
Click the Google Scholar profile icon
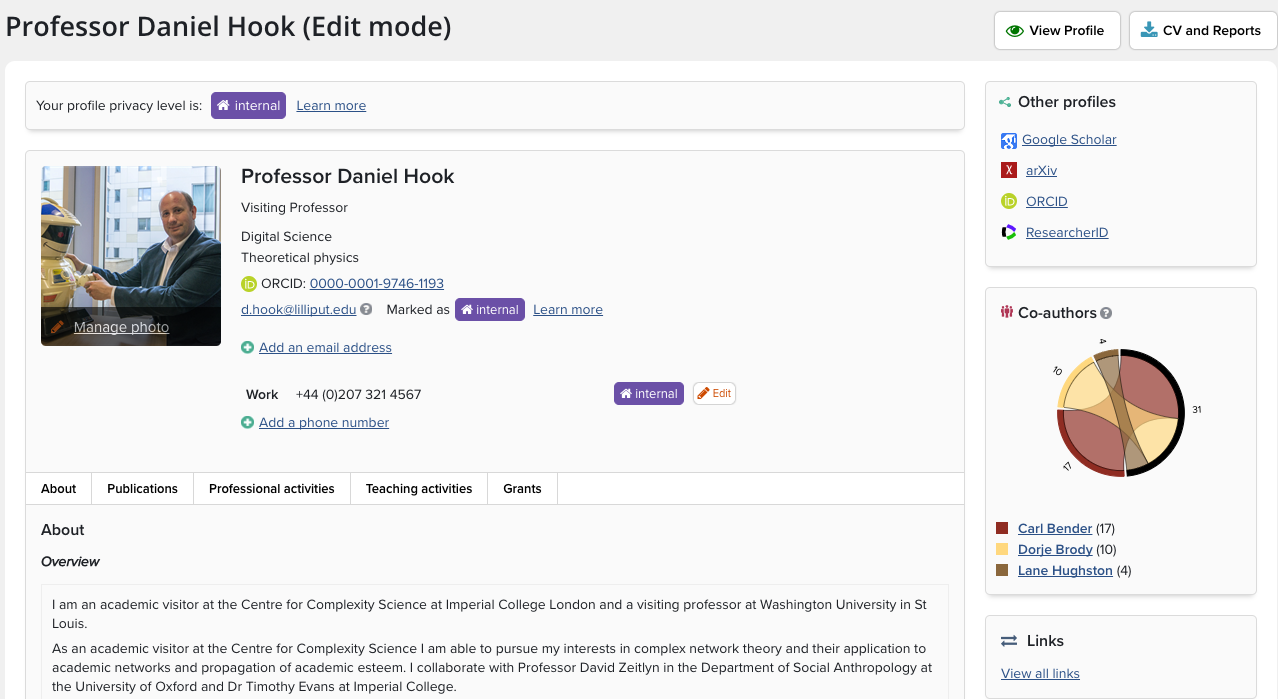(1009, 141)
